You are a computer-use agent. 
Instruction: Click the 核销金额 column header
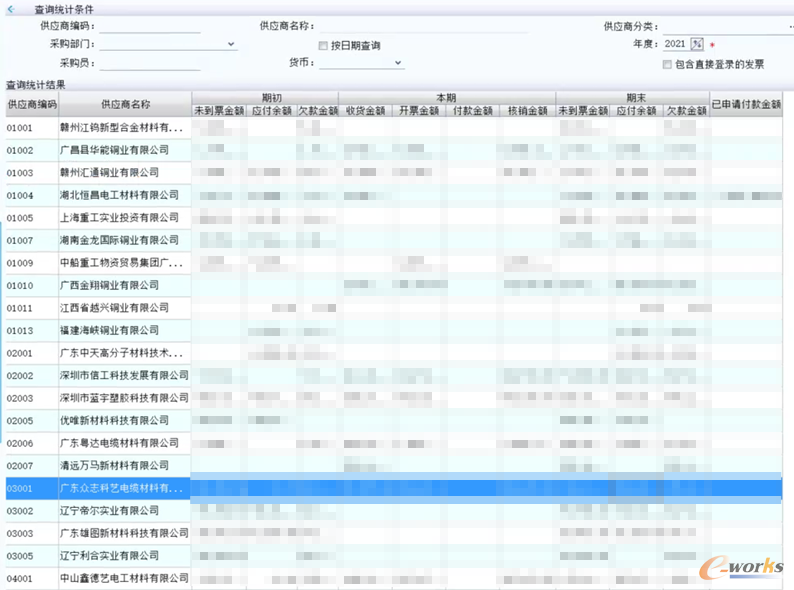click(528, 110)
